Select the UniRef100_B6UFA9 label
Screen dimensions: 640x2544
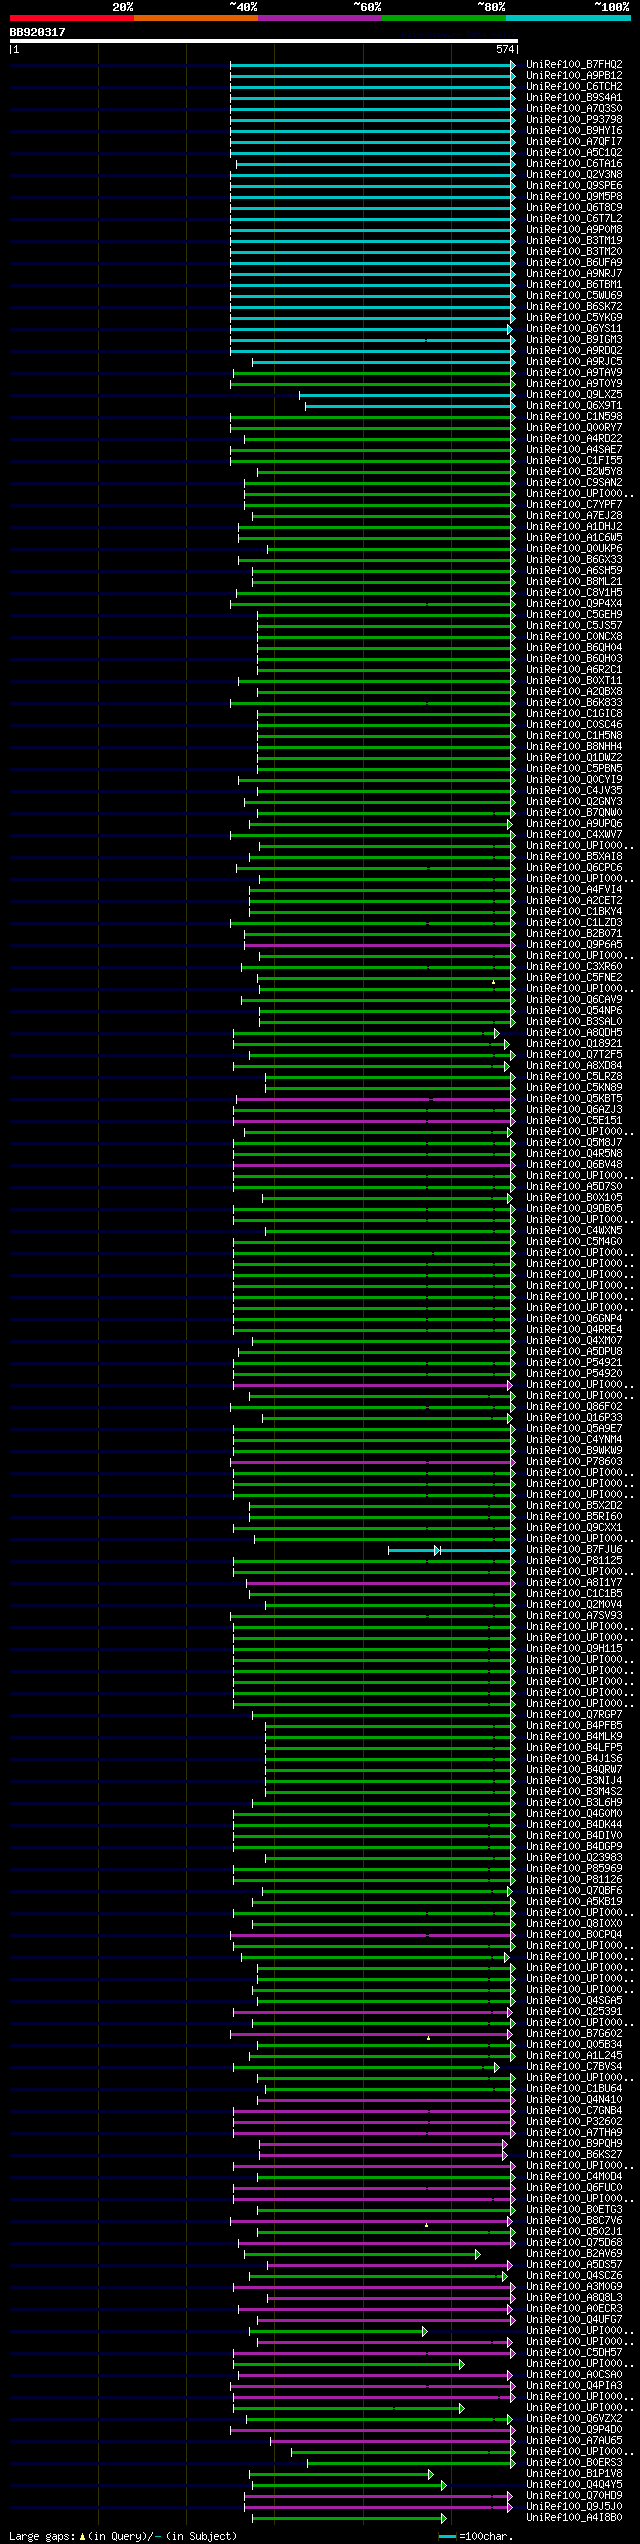tap(574, 262)
